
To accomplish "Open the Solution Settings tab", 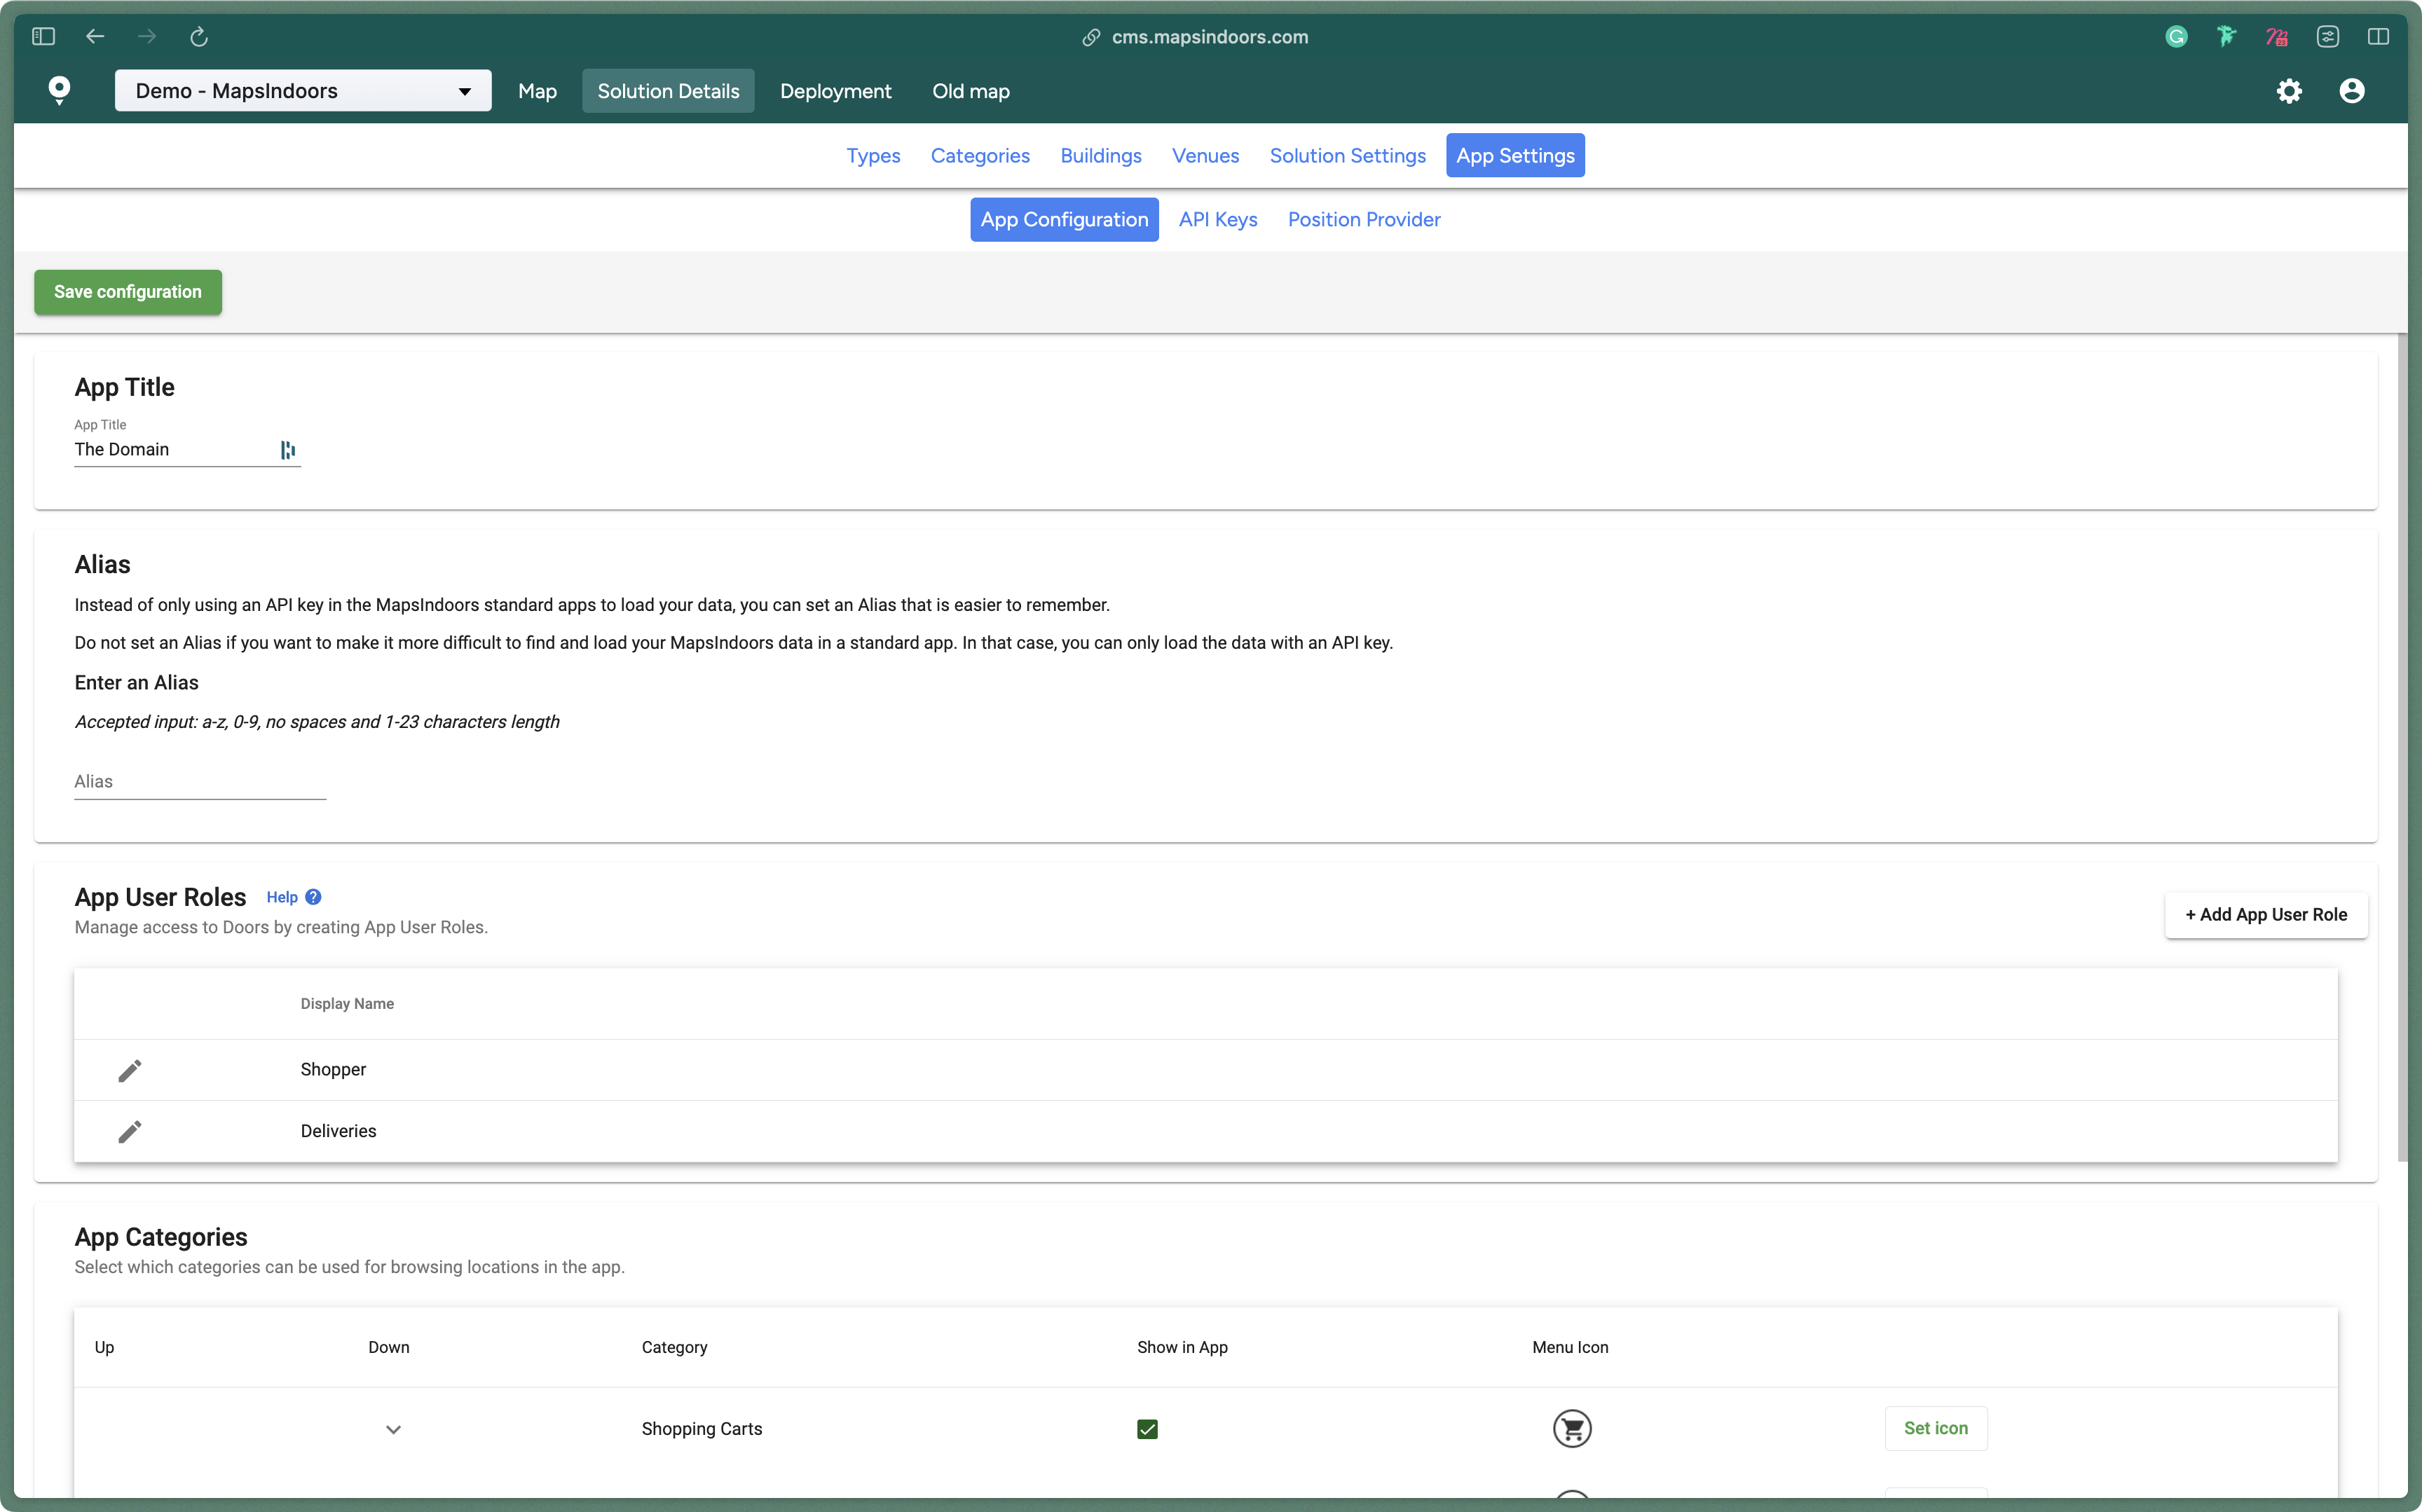I will tap(1347, 156).
